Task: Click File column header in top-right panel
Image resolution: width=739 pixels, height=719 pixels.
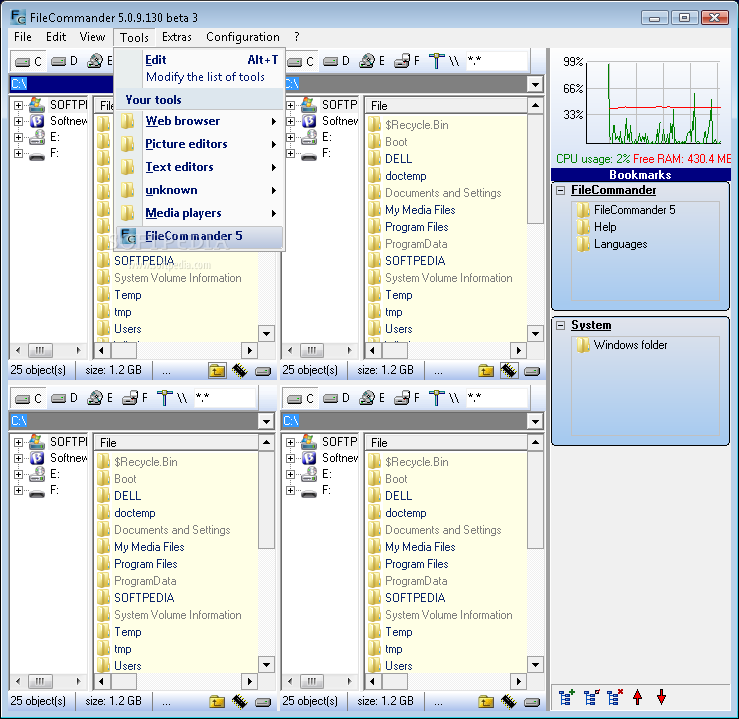Action: pyautogui.click(x=446, y=106)
